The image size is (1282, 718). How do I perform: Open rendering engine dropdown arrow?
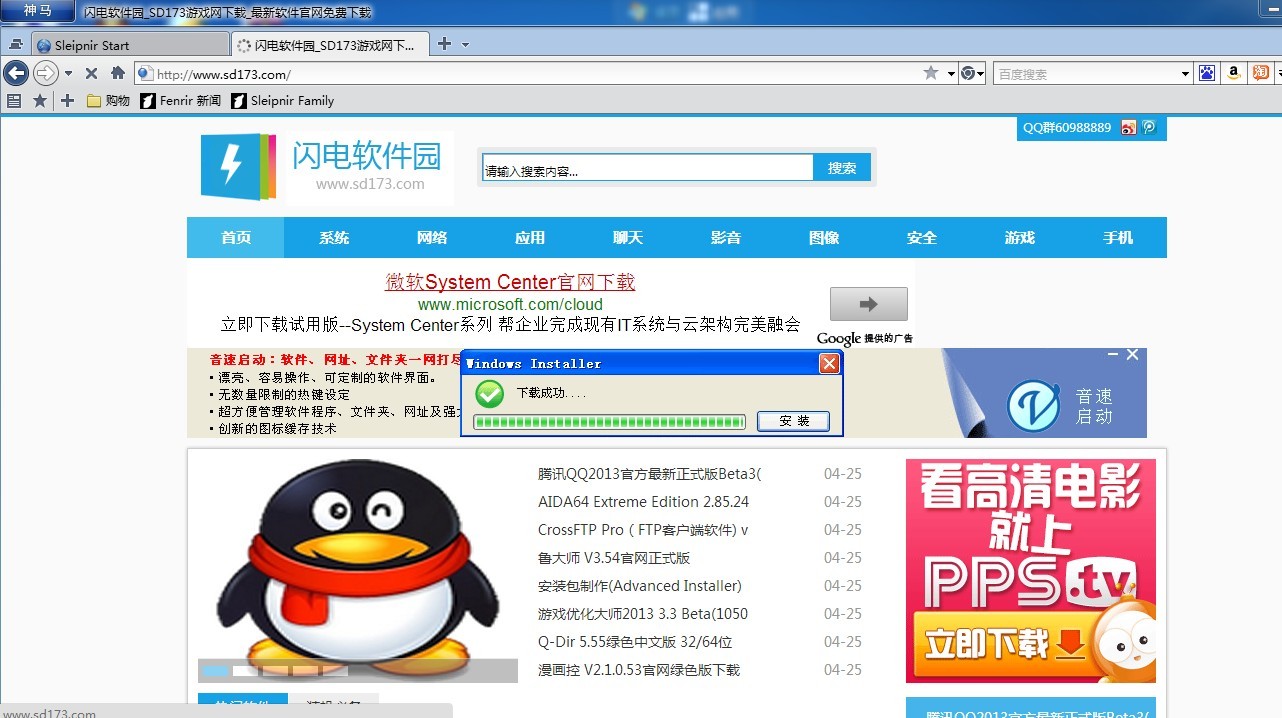(981, 74)
